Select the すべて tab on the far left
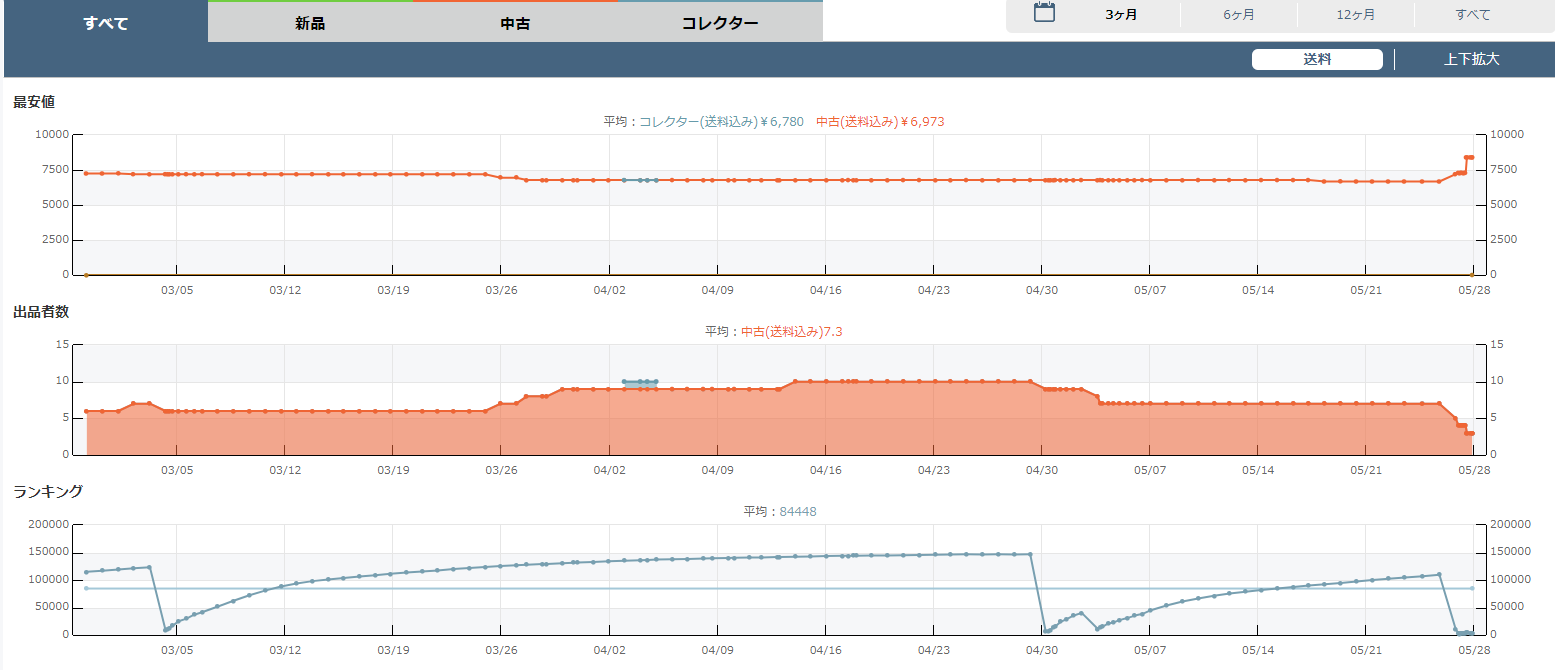1555x670 pixels. 105,23
